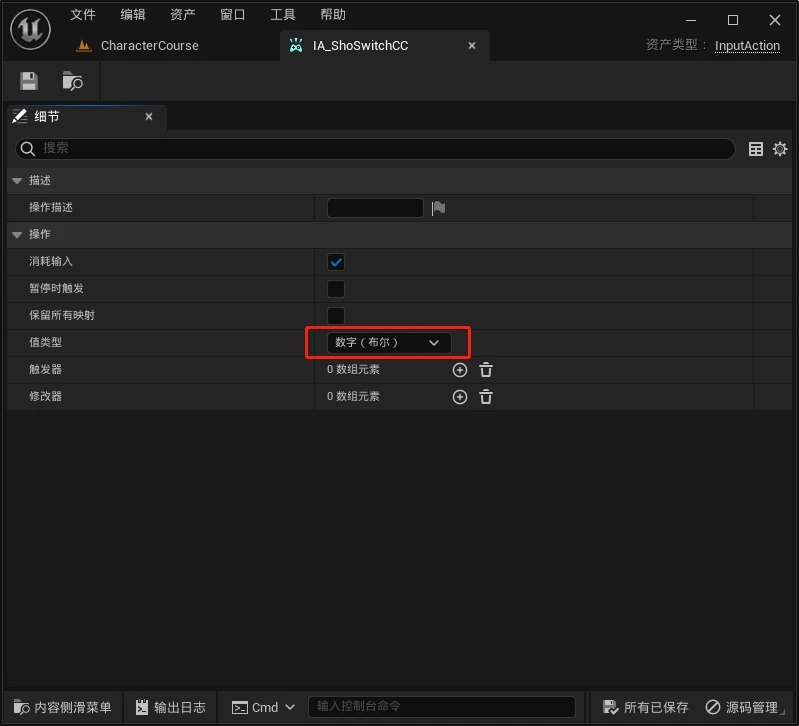The image size is (799, 726).
Task: Open the 帮助 menu
Action: coord(332,14)
